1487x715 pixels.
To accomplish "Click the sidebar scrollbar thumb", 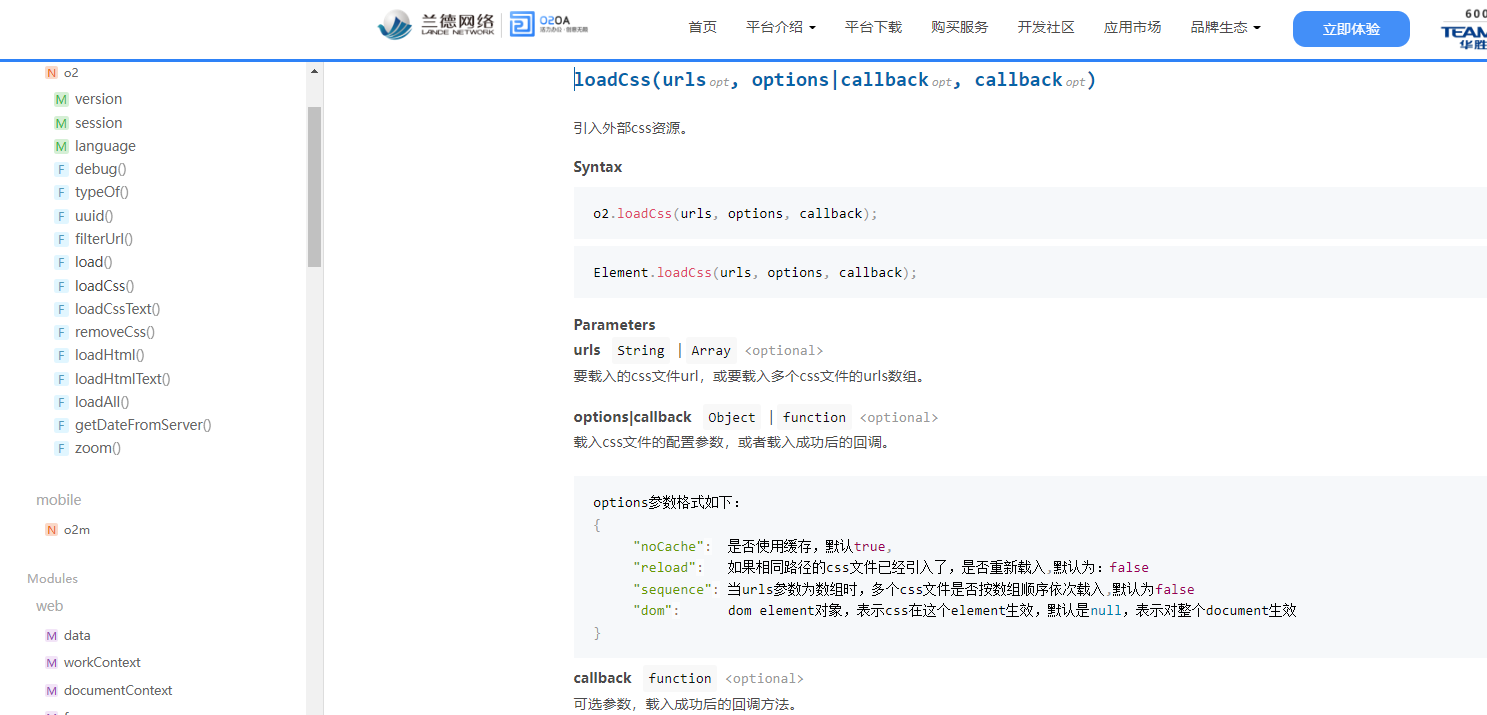I will point(314,187).
